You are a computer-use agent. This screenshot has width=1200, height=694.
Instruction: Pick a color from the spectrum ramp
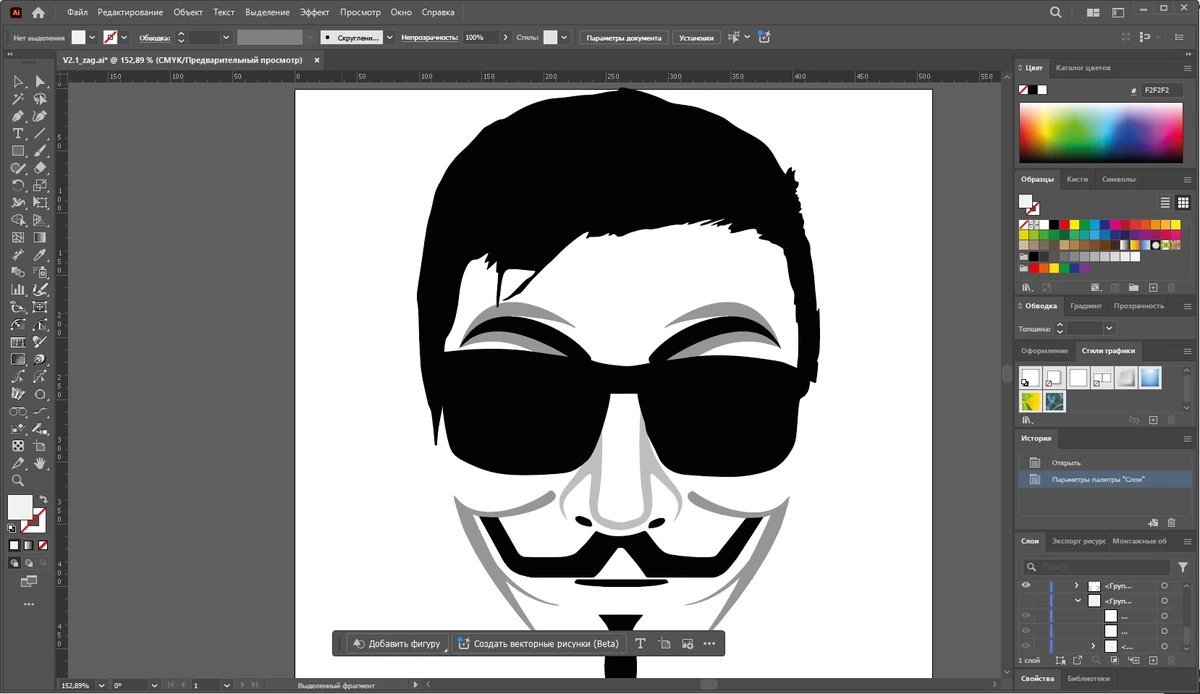point(1100,132)
